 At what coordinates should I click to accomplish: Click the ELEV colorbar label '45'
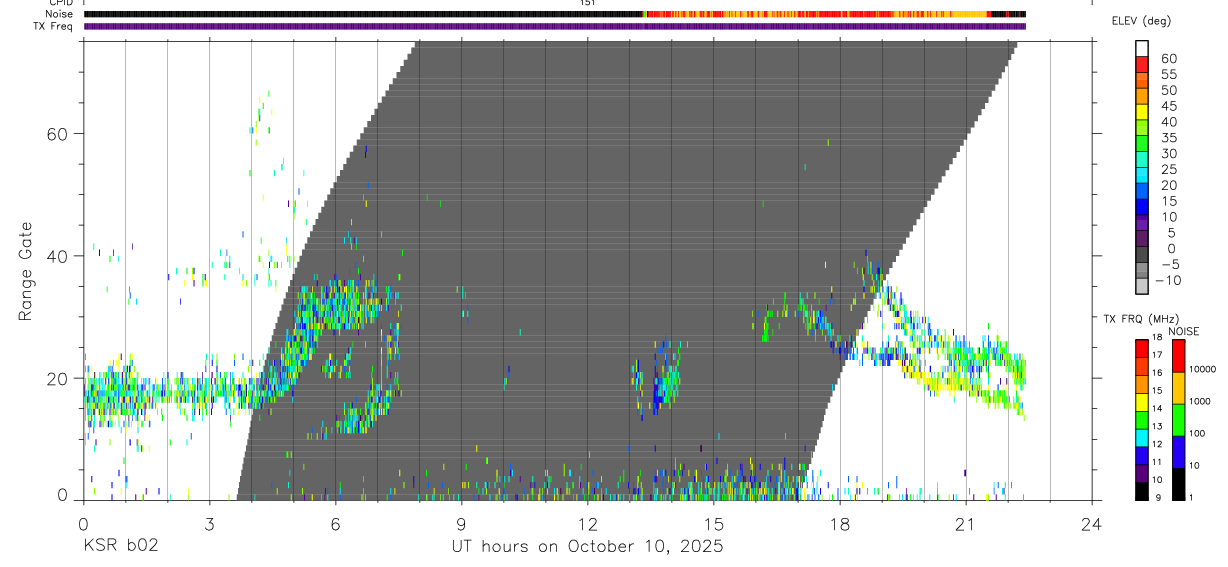(1168, 106)
